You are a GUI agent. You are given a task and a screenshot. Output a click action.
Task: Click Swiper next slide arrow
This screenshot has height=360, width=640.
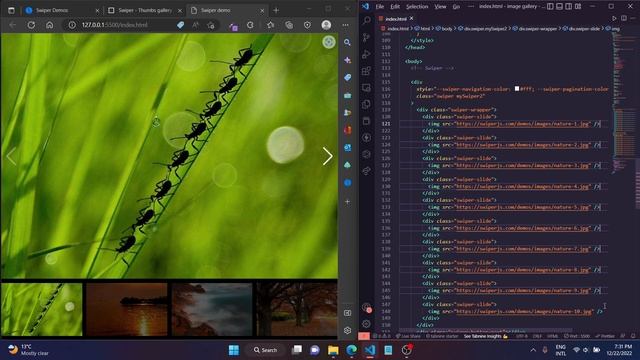tap(327, 156)
